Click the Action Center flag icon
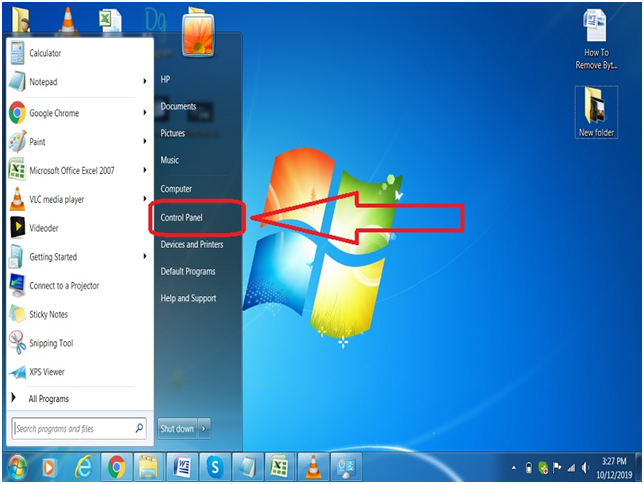 (x=557, y=467)
